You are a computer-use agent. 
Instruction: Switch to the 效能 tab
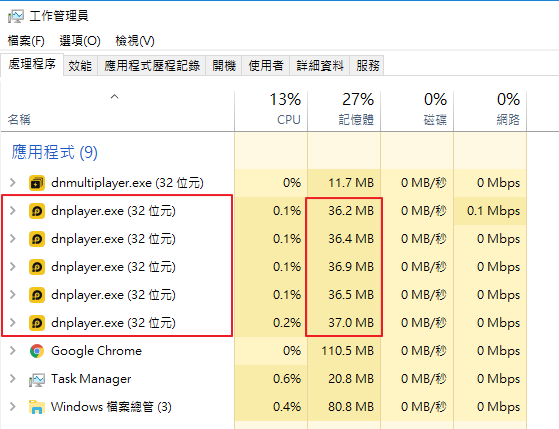80,66
